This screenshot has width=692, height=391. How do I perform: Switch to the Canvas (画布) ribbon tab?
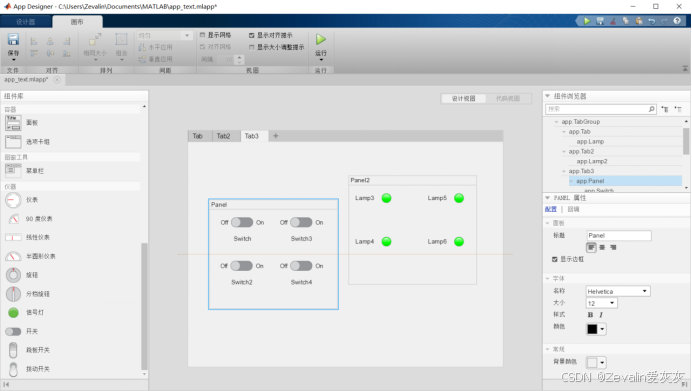pyautogui.click(x=77, y=22)
